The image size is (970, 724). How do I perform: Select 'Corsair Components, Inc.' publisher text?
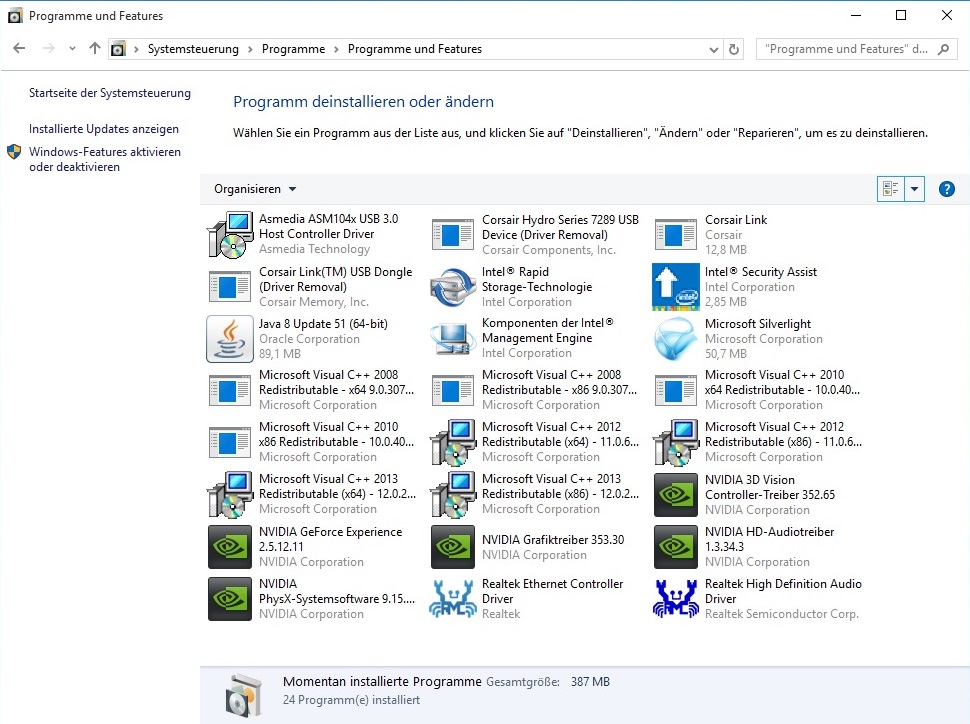pos(549,250)
